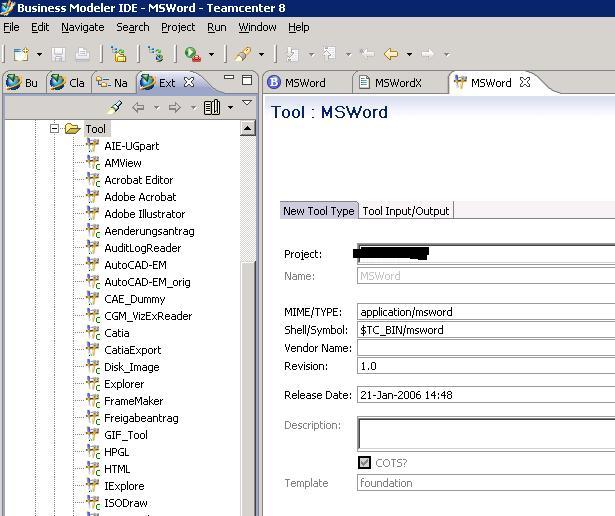Viewport: 615px width, 516px height.
Task: Collapse the Tool folder node
Action: pyautogui.click(x=55, y=128)
